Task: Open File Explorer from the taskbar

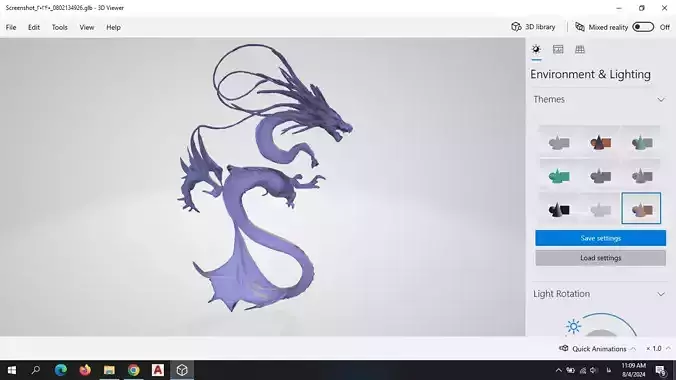Action: tap(109, 370)
